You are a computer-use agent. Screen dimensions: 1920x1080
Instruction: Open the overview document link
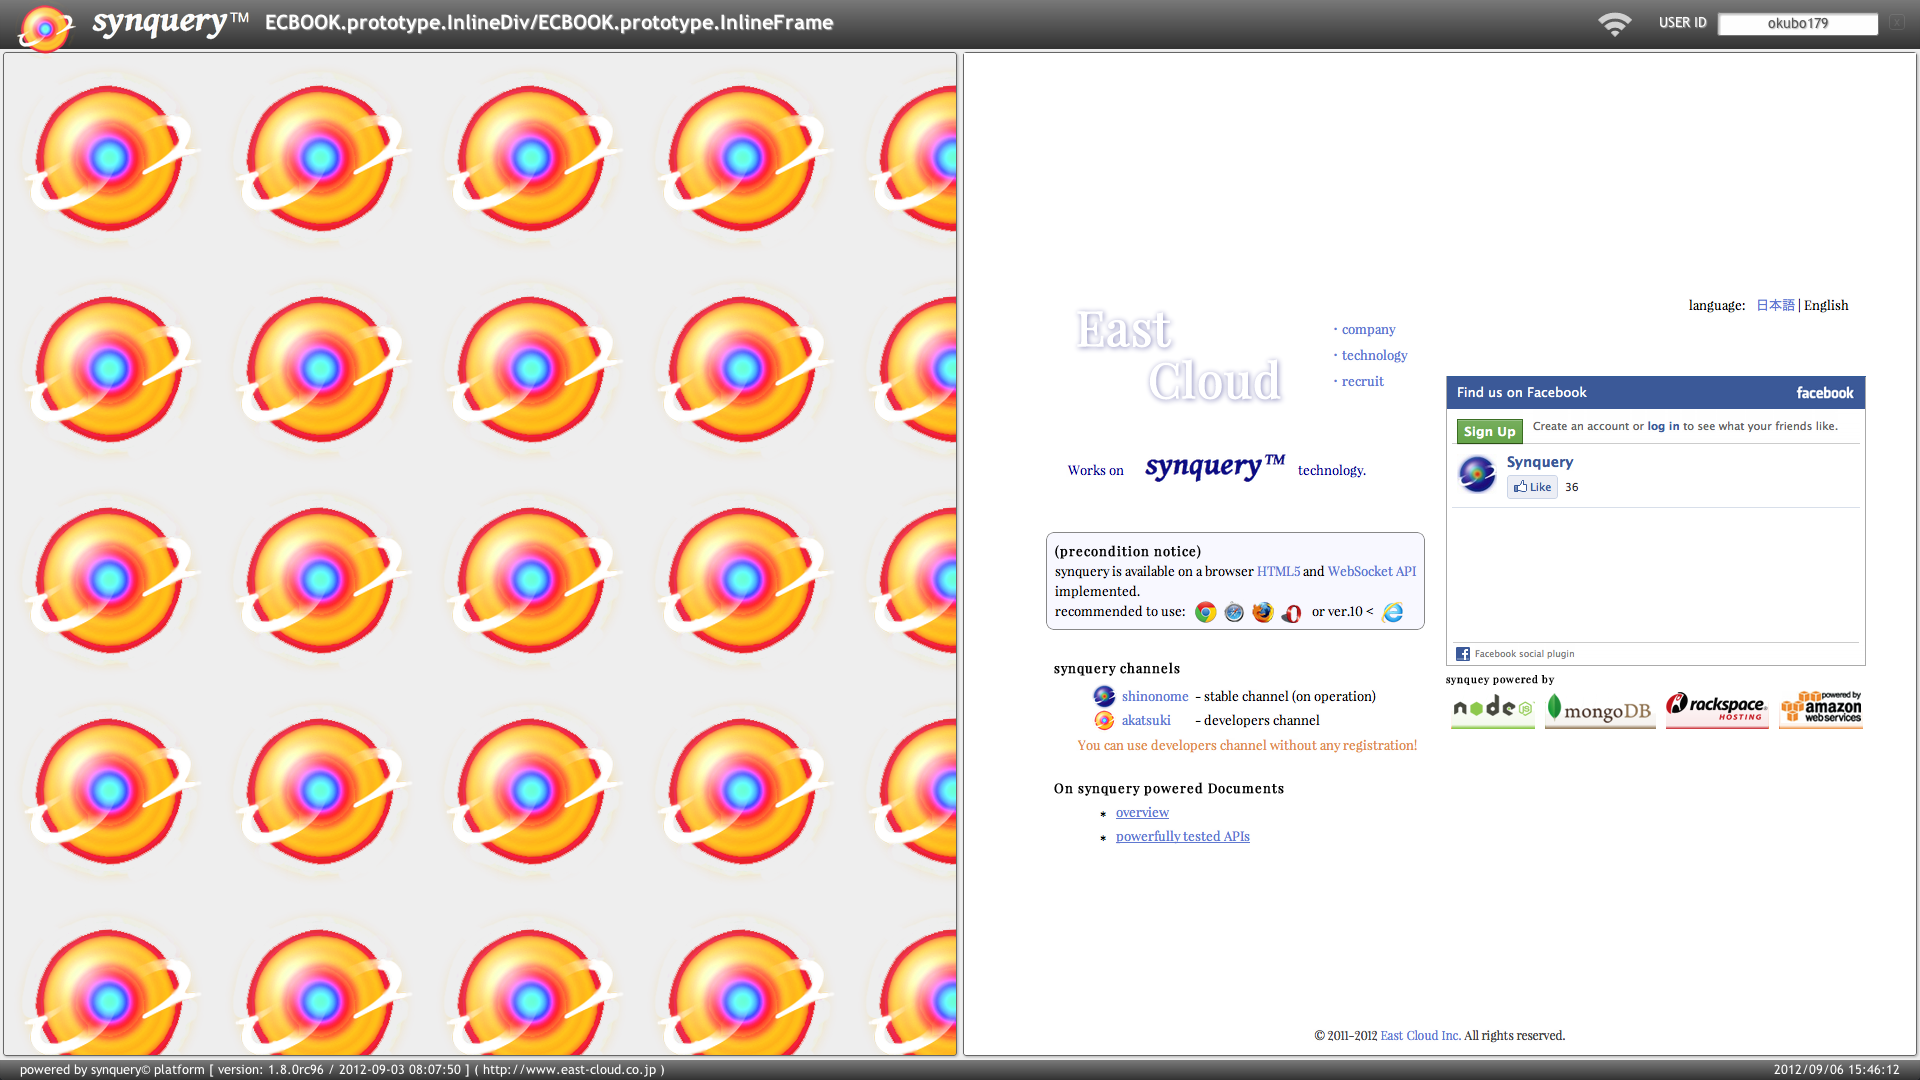click(1142, 812)
